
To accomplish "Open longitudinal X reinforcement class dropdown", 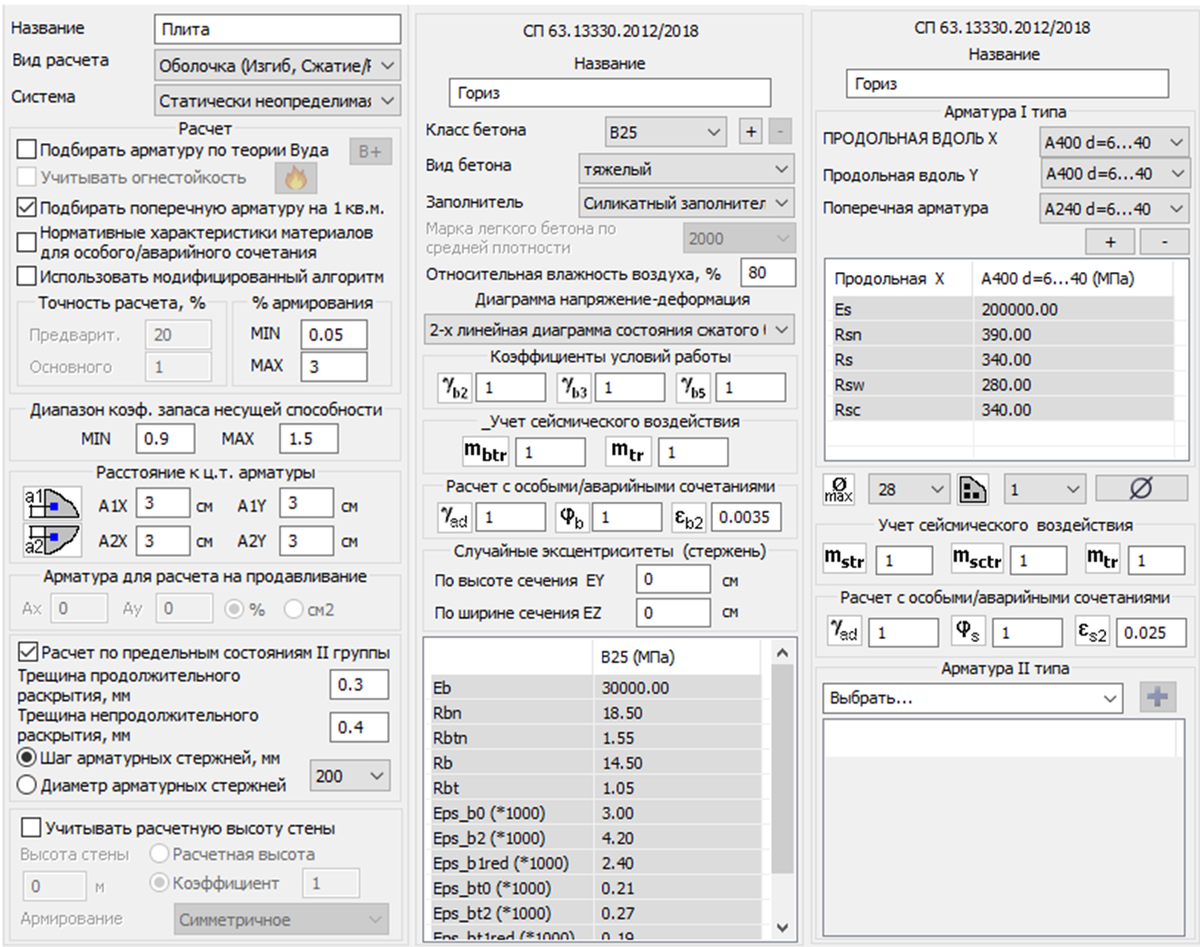I will [x=1114, y=142].
